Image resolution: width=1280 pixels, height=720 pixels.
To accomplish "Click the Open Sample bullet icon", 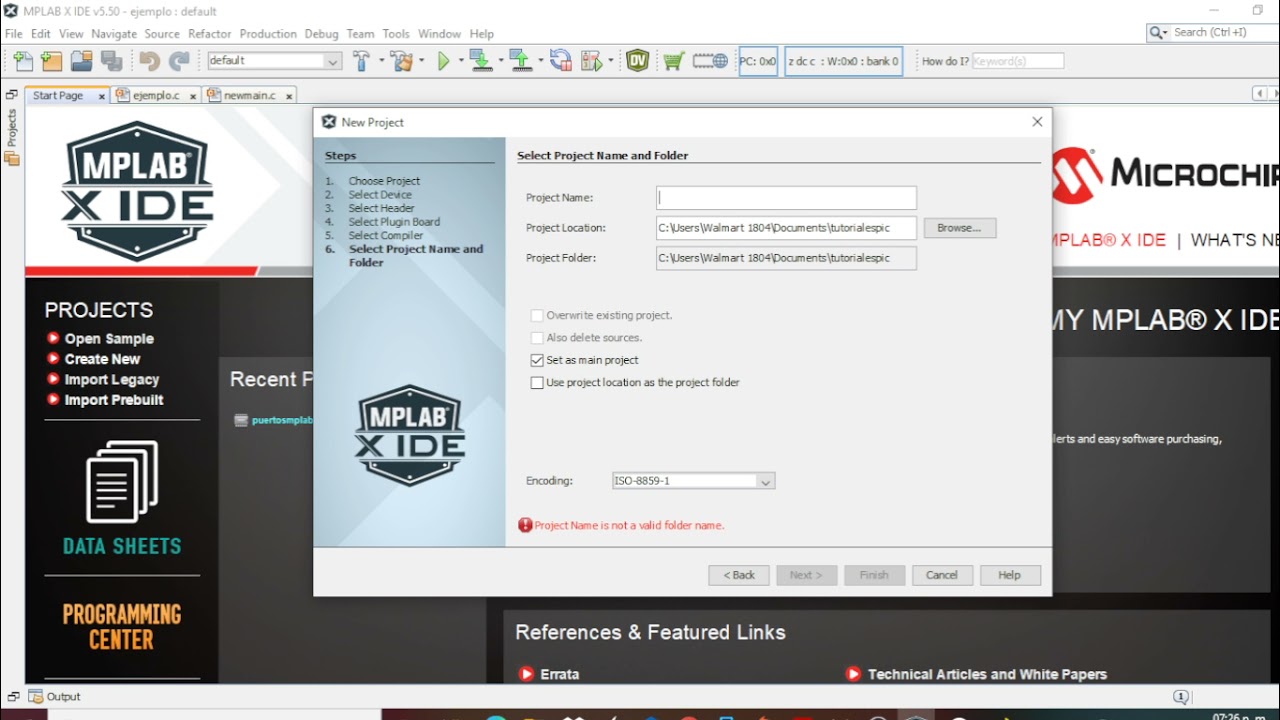I will pos(53,338).
